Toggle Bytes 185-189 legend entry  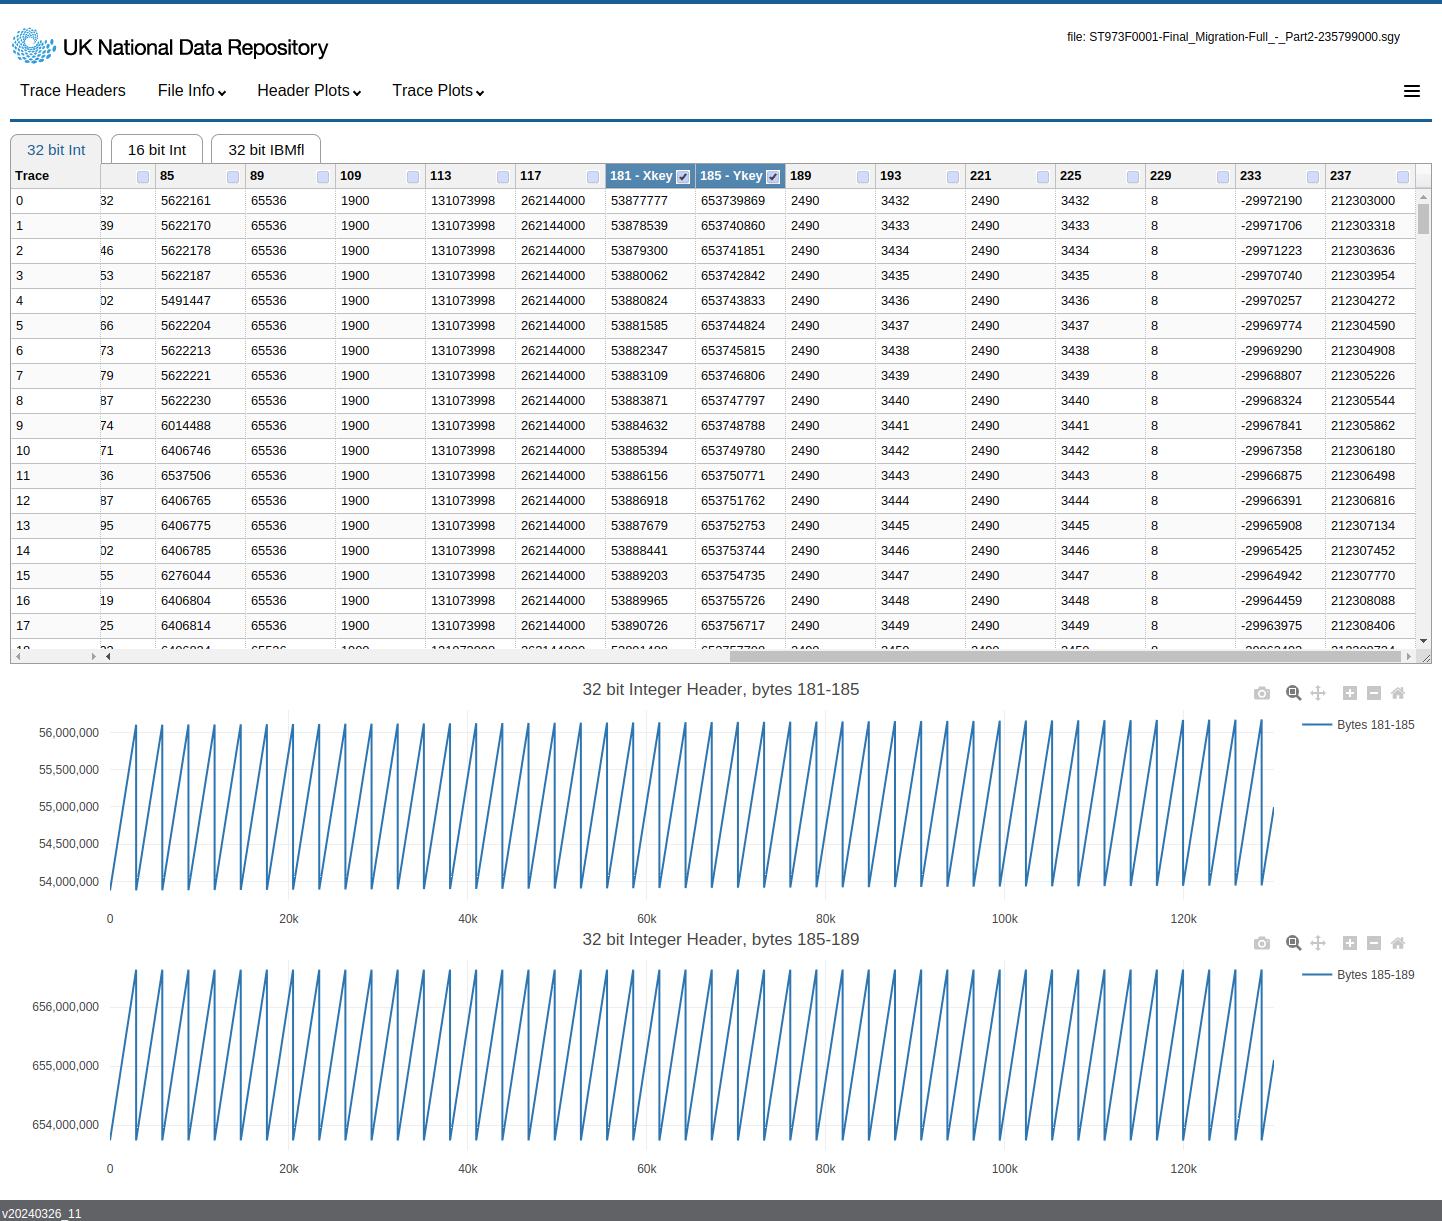pyautogui.click(x=1359, y=975)
